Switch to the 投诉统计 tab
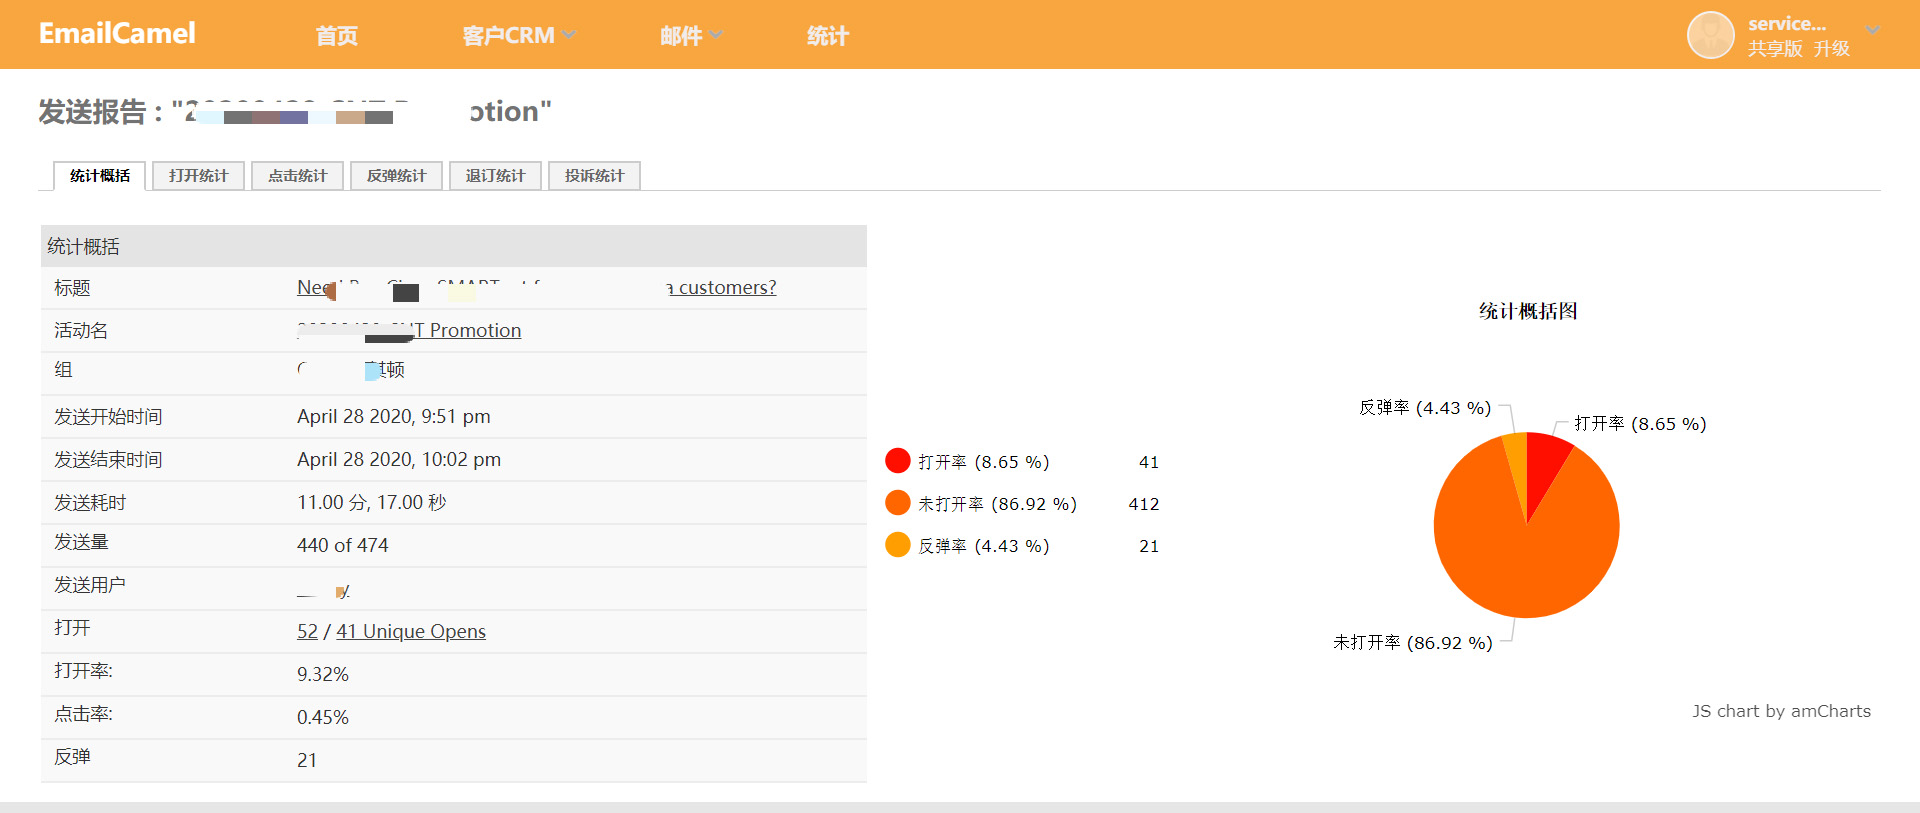 click(x=594, y=176)
